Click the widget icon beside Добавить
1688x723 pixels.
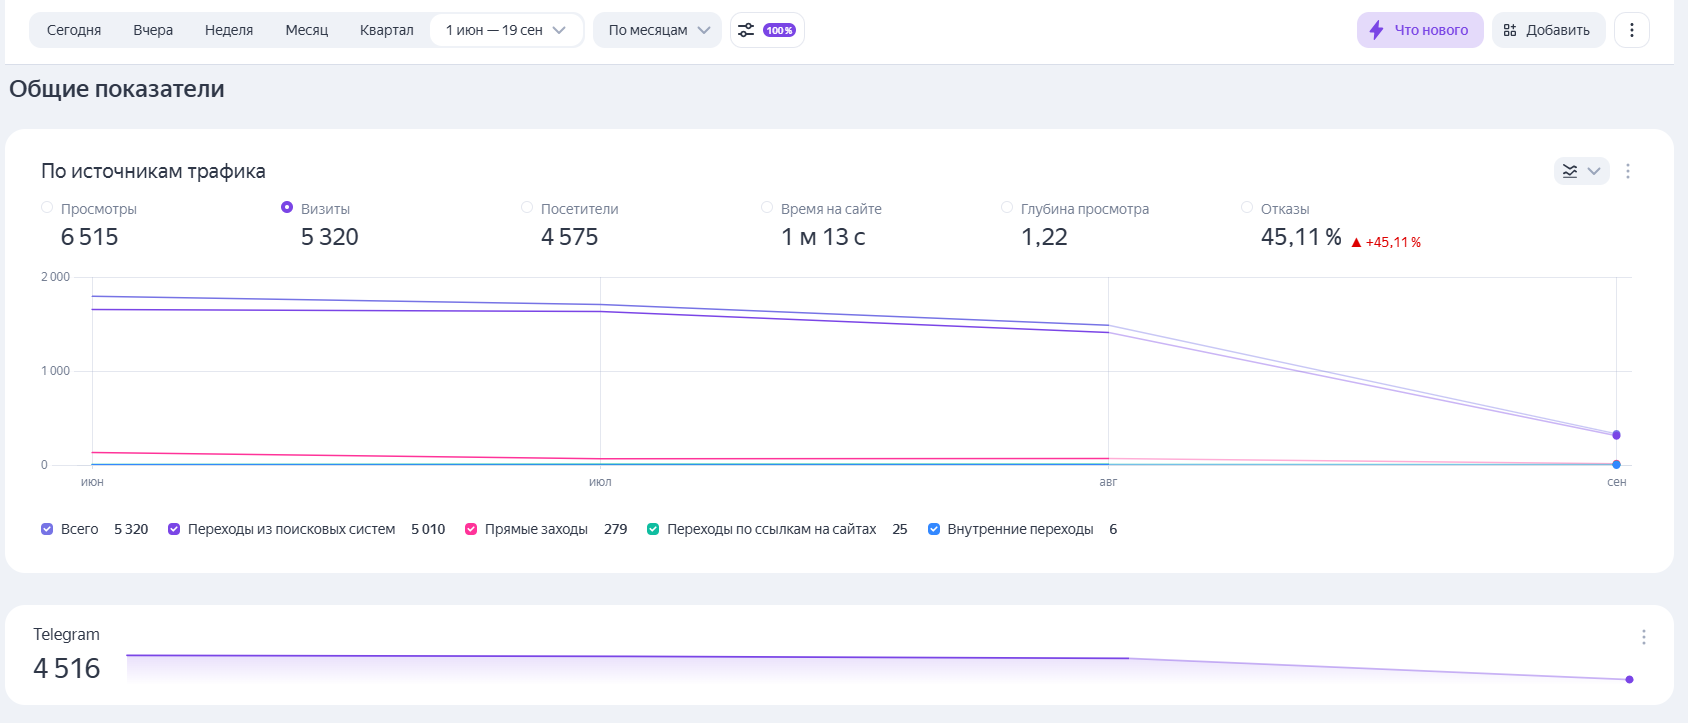tap(1510, 30)
